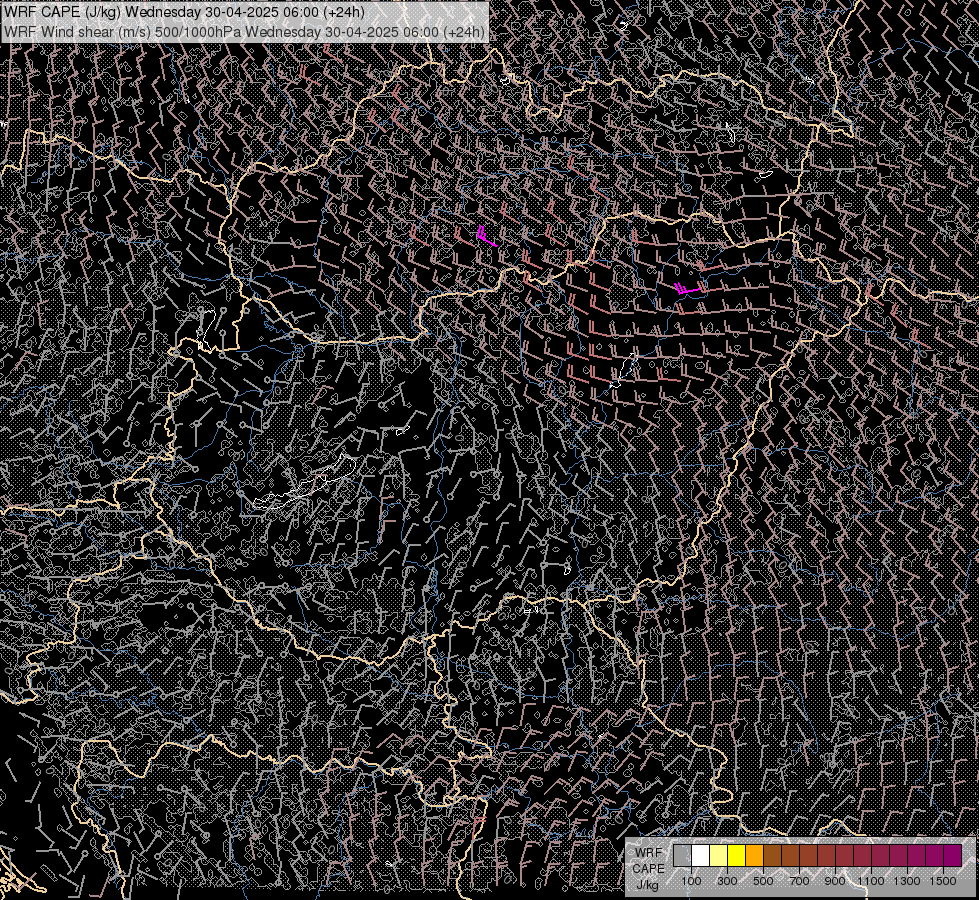Select the orange legend swatch
Viewport: 979px width, 900px height.
tap(754, 855)
